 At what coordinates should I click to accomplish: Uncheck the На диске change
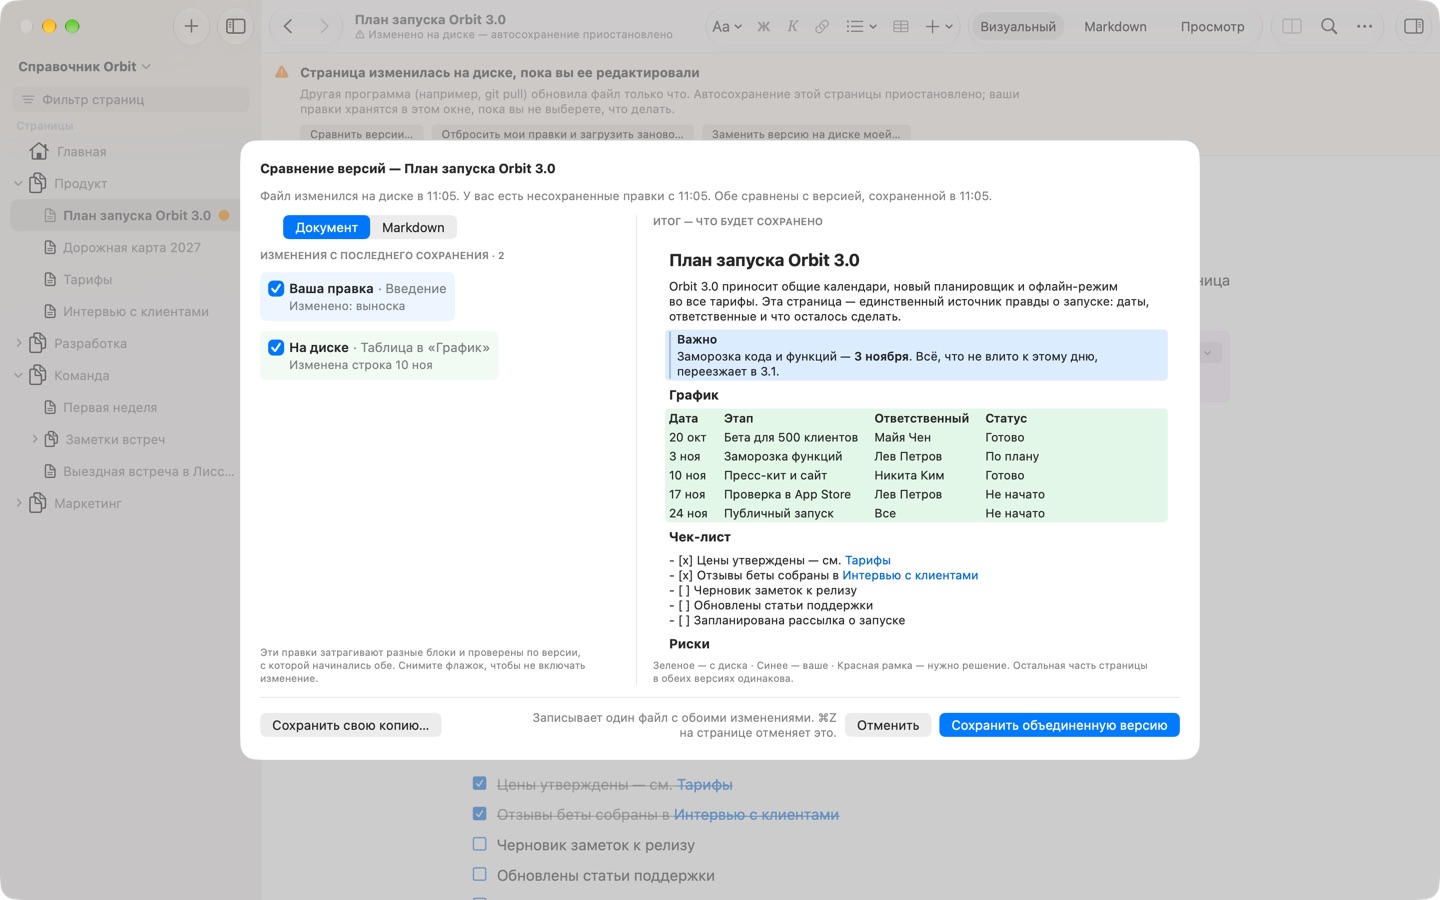276,347
